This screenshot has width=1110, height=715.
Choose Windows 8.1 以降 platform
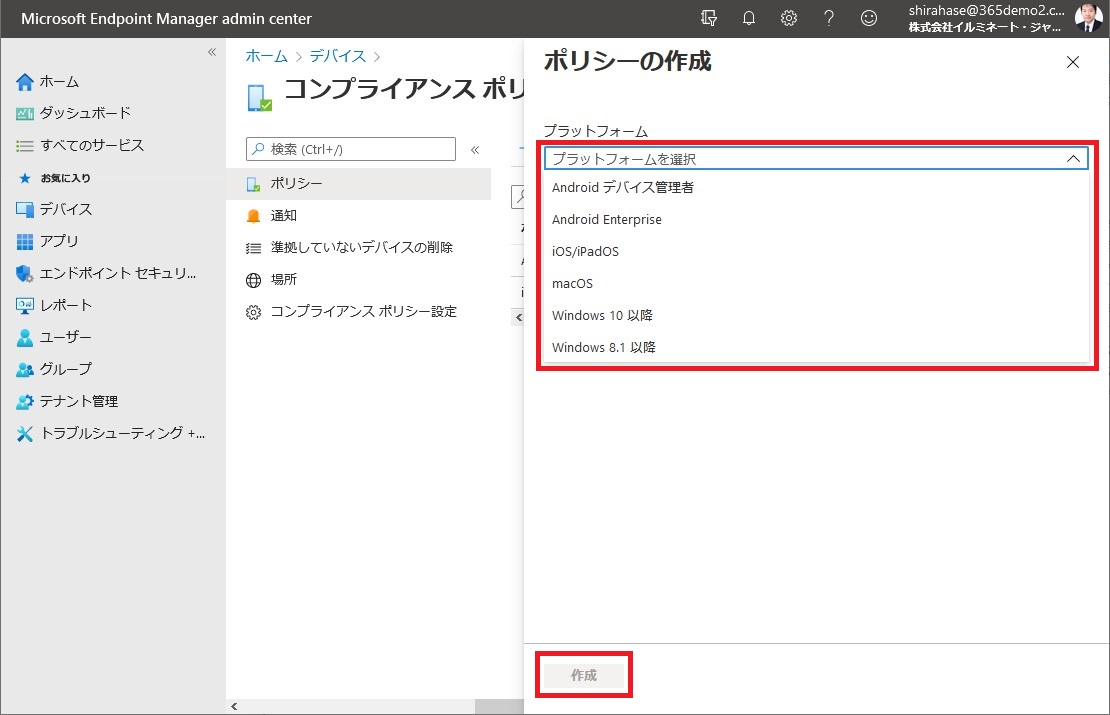point(816,347)
